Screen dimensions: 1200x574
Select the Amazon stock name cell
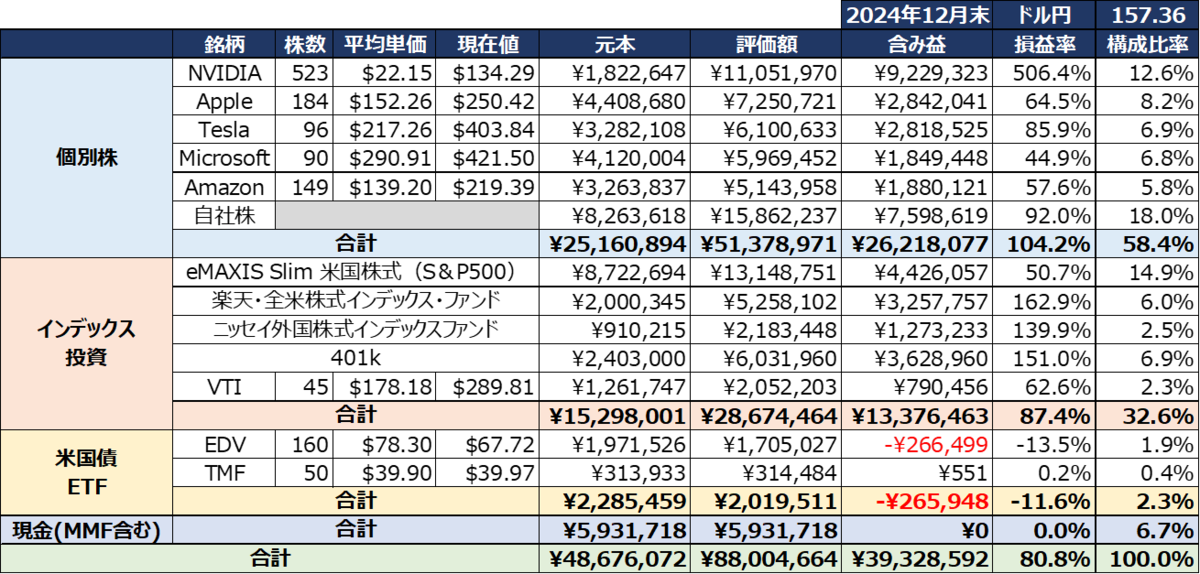224,187
